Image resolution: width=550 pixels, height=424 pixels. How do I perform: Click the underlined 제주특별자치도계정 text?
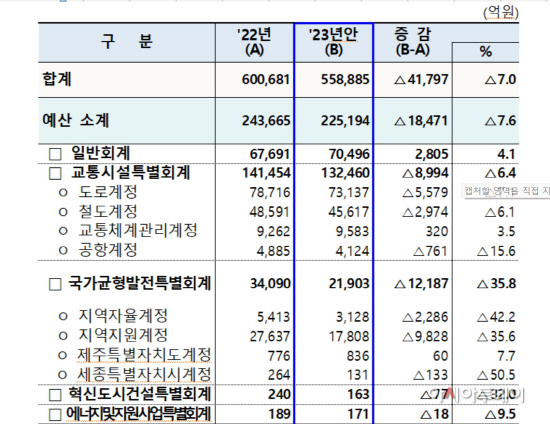(145, 355)
